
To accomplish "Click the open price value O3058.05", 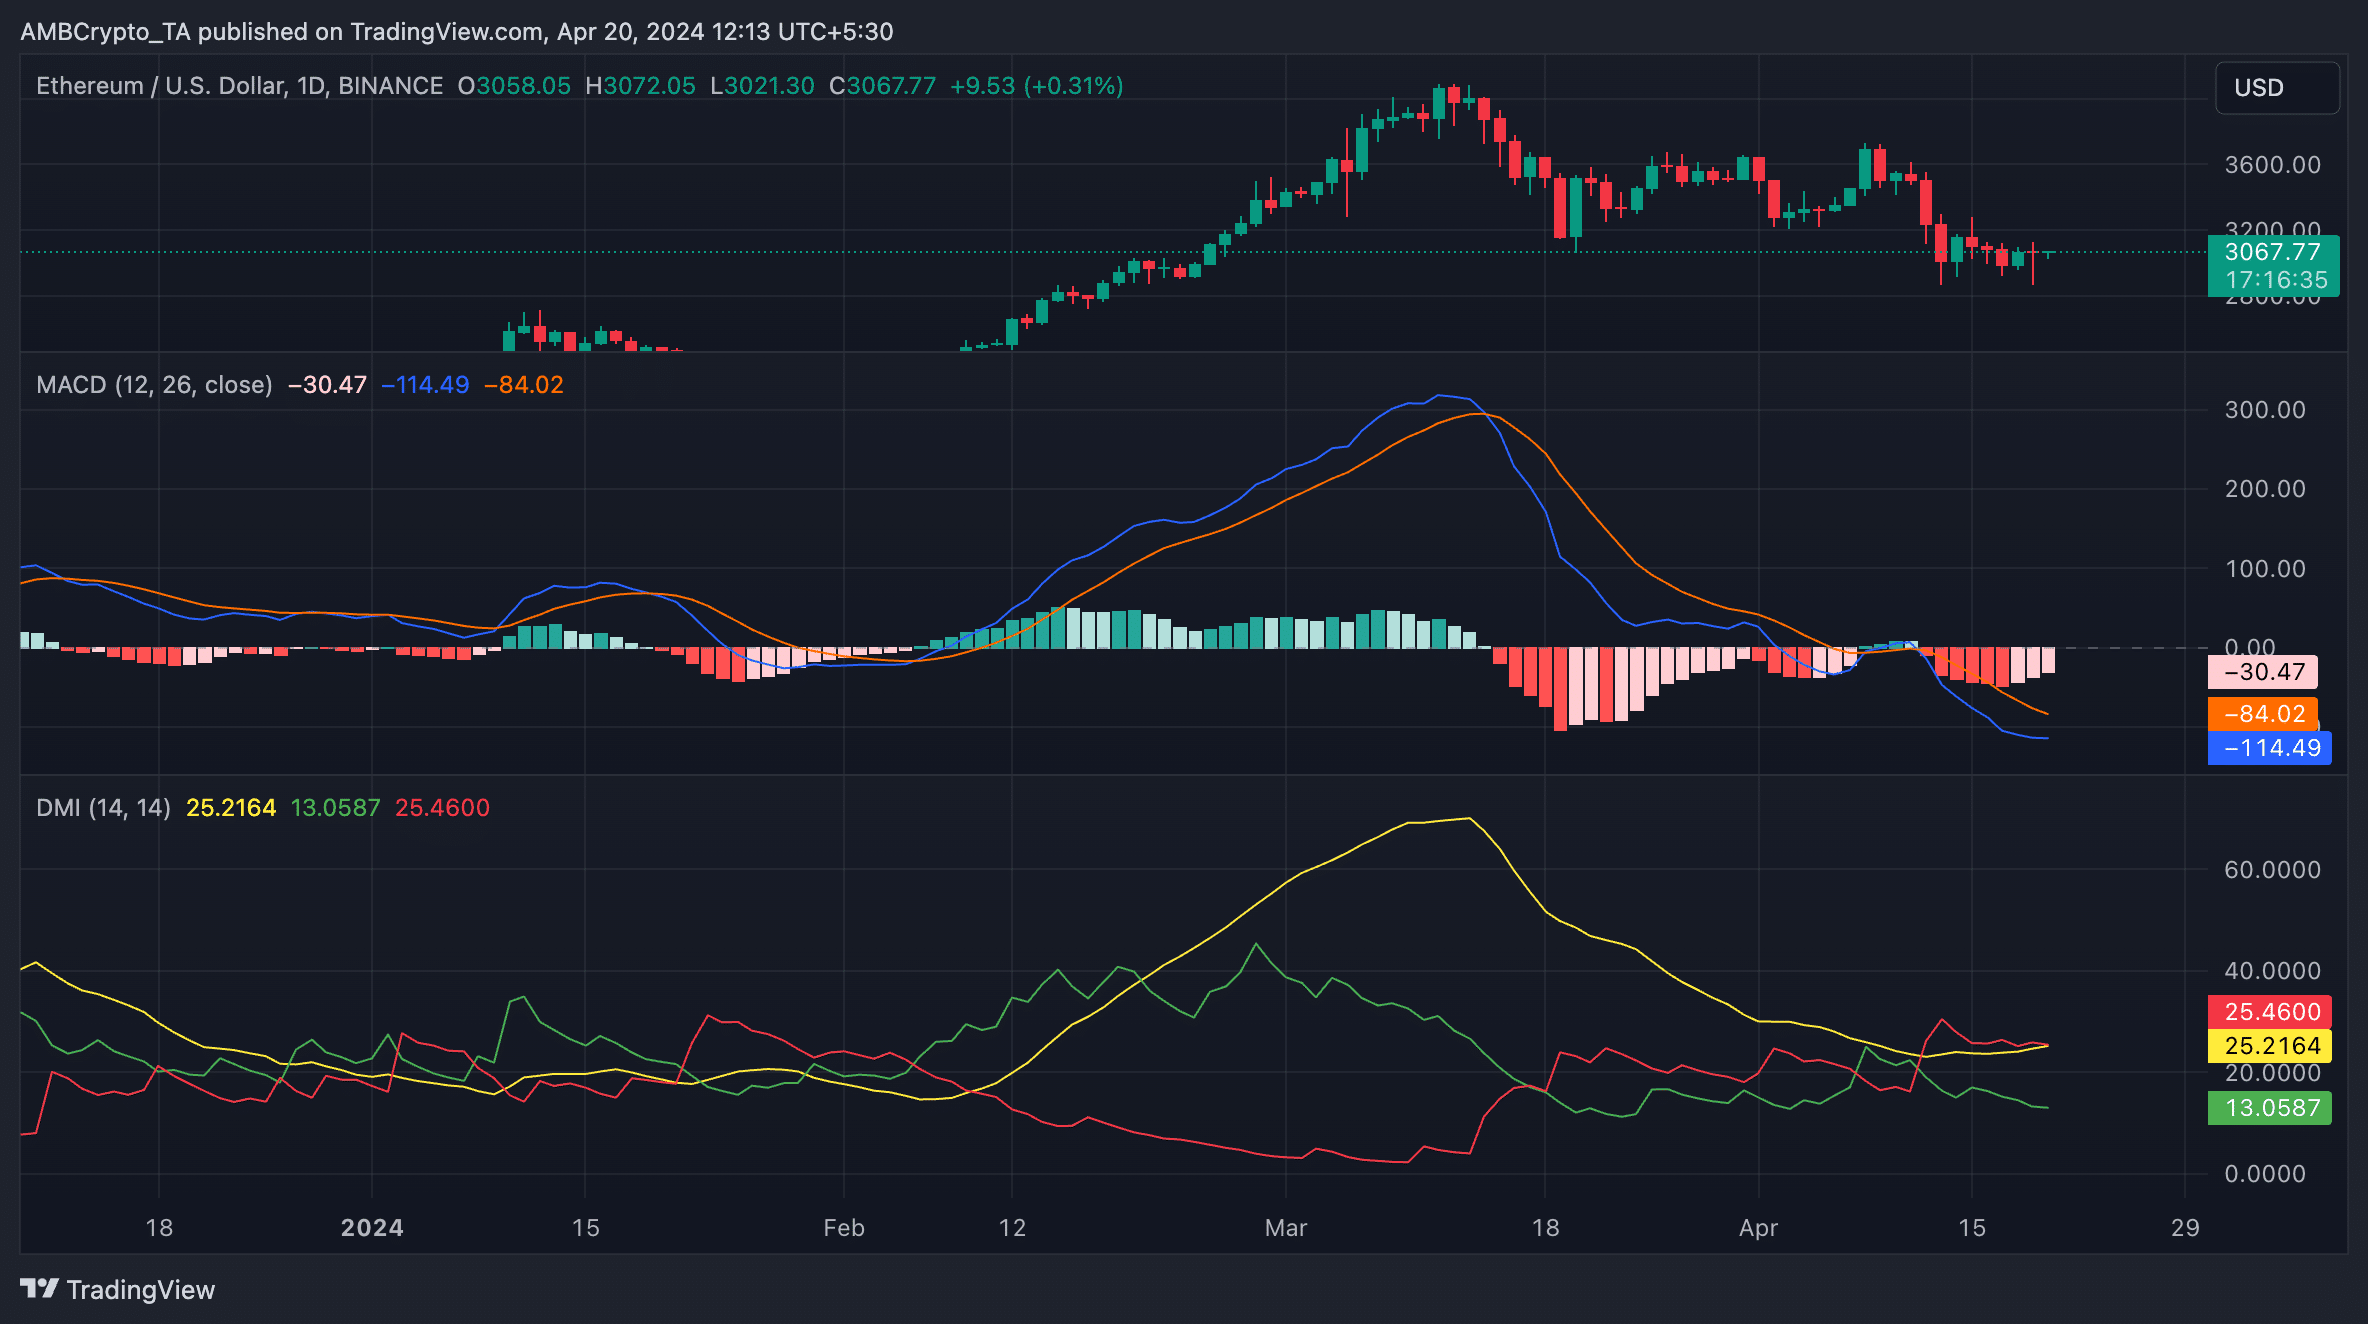I will tap(514, 86).
